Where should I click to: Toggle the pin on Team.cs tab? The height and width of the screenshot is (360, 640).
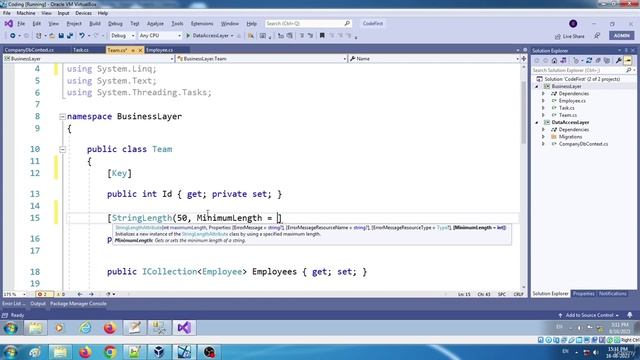133,50
